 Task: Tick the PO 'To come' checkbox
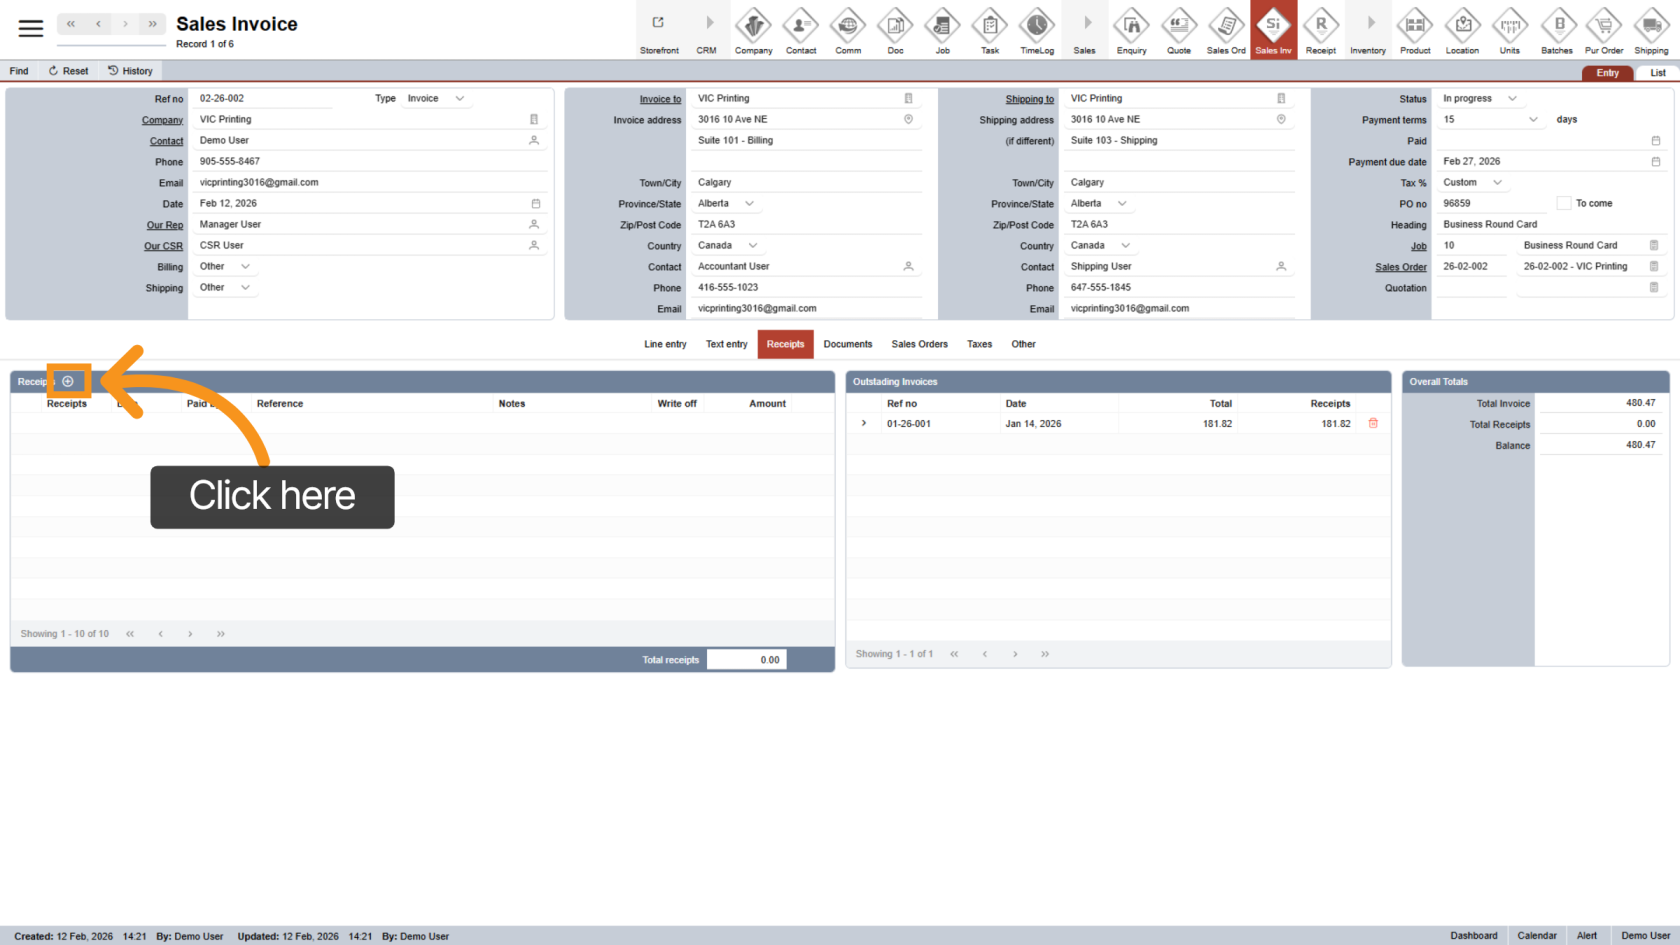1563,203
